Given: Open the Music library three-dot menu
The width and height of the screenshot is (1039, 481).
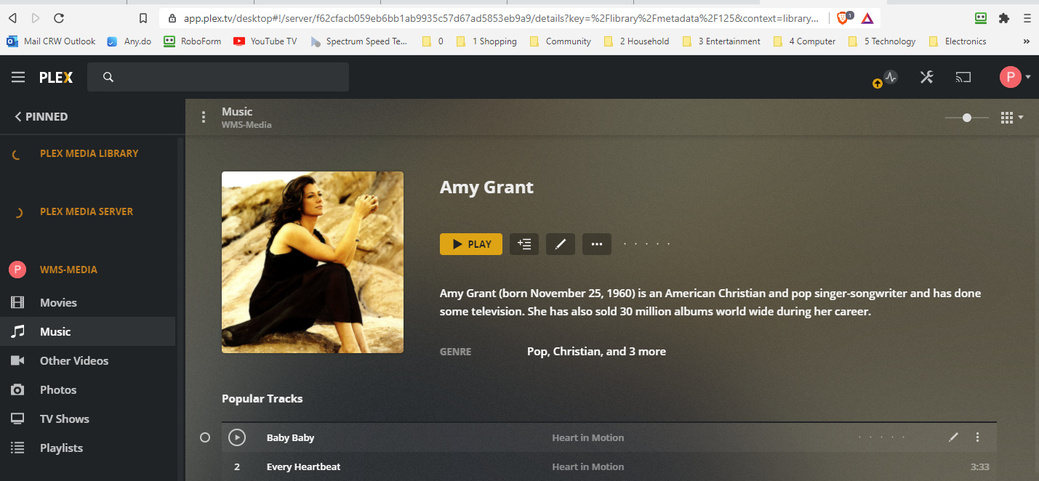Looking at the screenshot, I should [x=203, y=117].
